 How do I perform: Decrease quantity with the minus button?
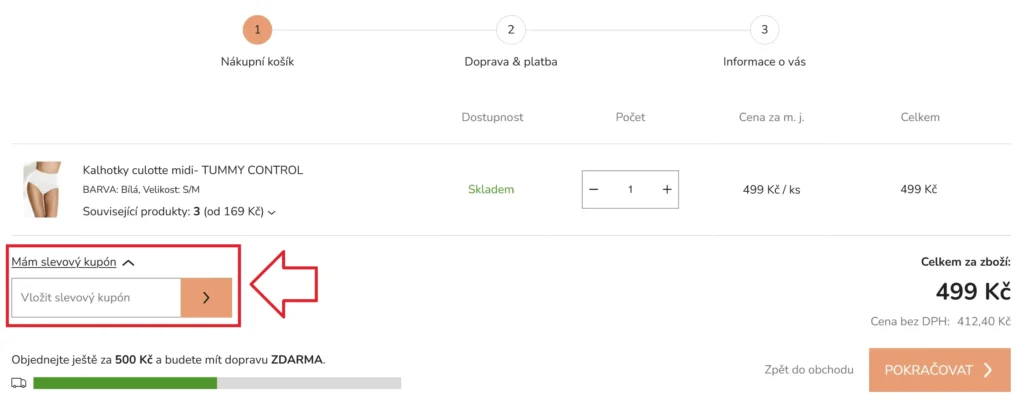[x=594, y=189]
